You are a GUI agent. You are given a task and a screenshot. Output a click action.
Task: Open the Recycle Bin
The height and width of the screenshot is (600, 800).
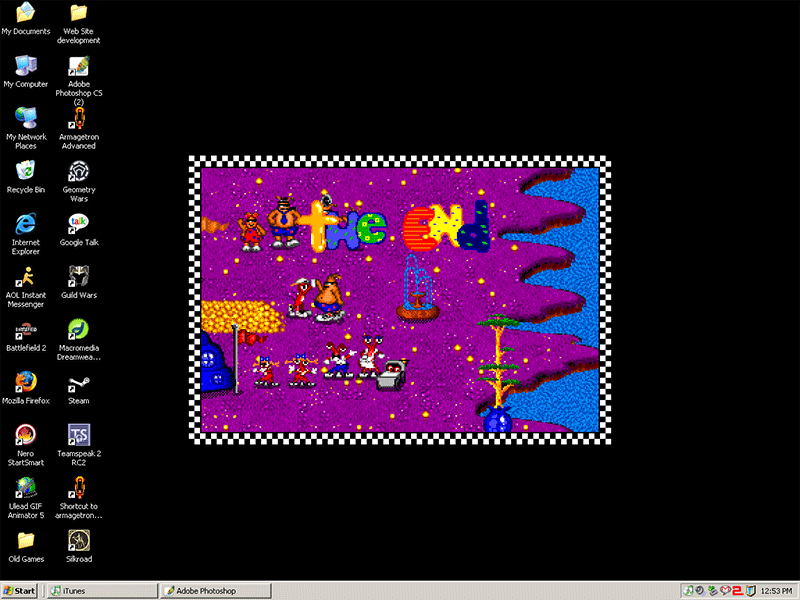tap(26, 171)
